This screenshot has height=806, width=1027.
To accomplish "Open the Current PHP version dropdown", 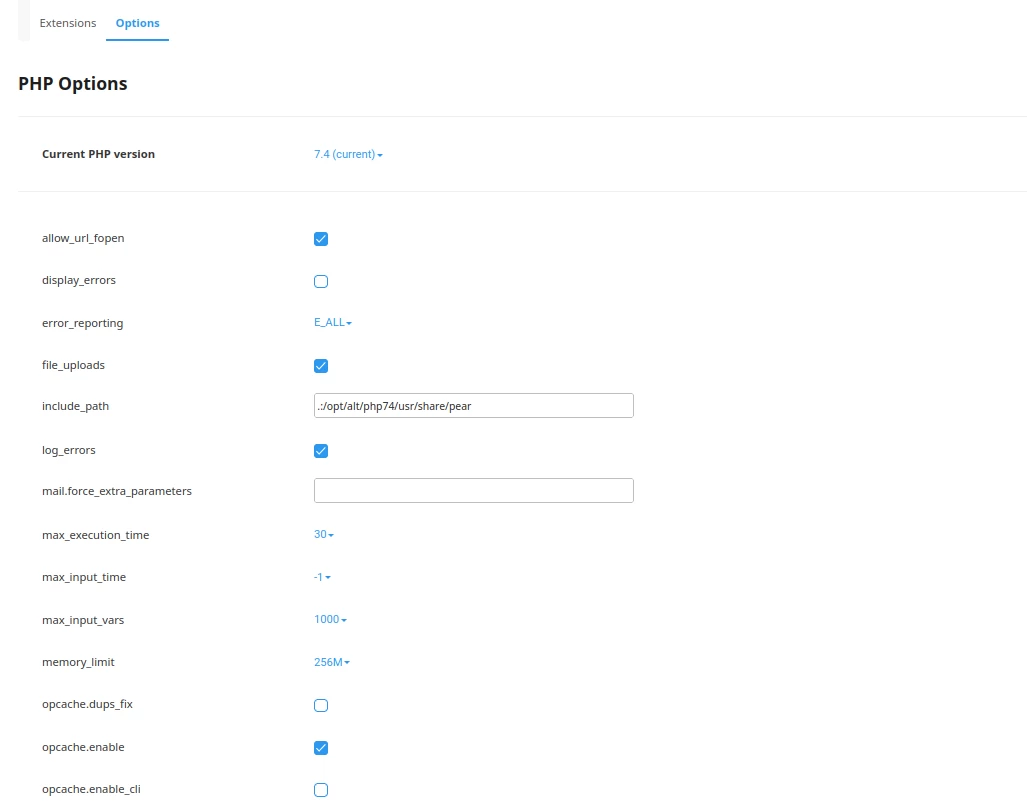I will coord(348,154).
